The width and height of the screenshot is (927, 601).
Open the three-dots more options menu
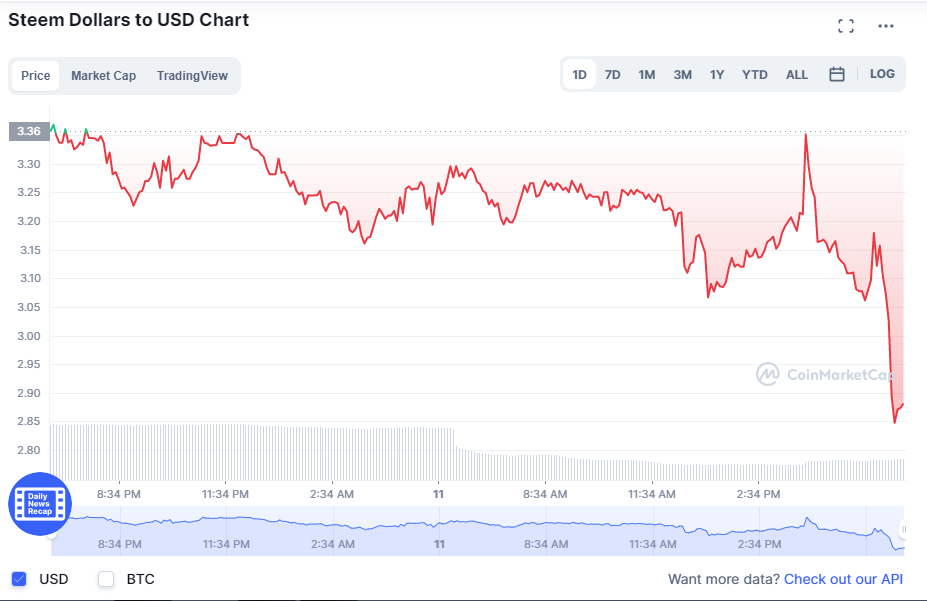(x=886, y=26)
